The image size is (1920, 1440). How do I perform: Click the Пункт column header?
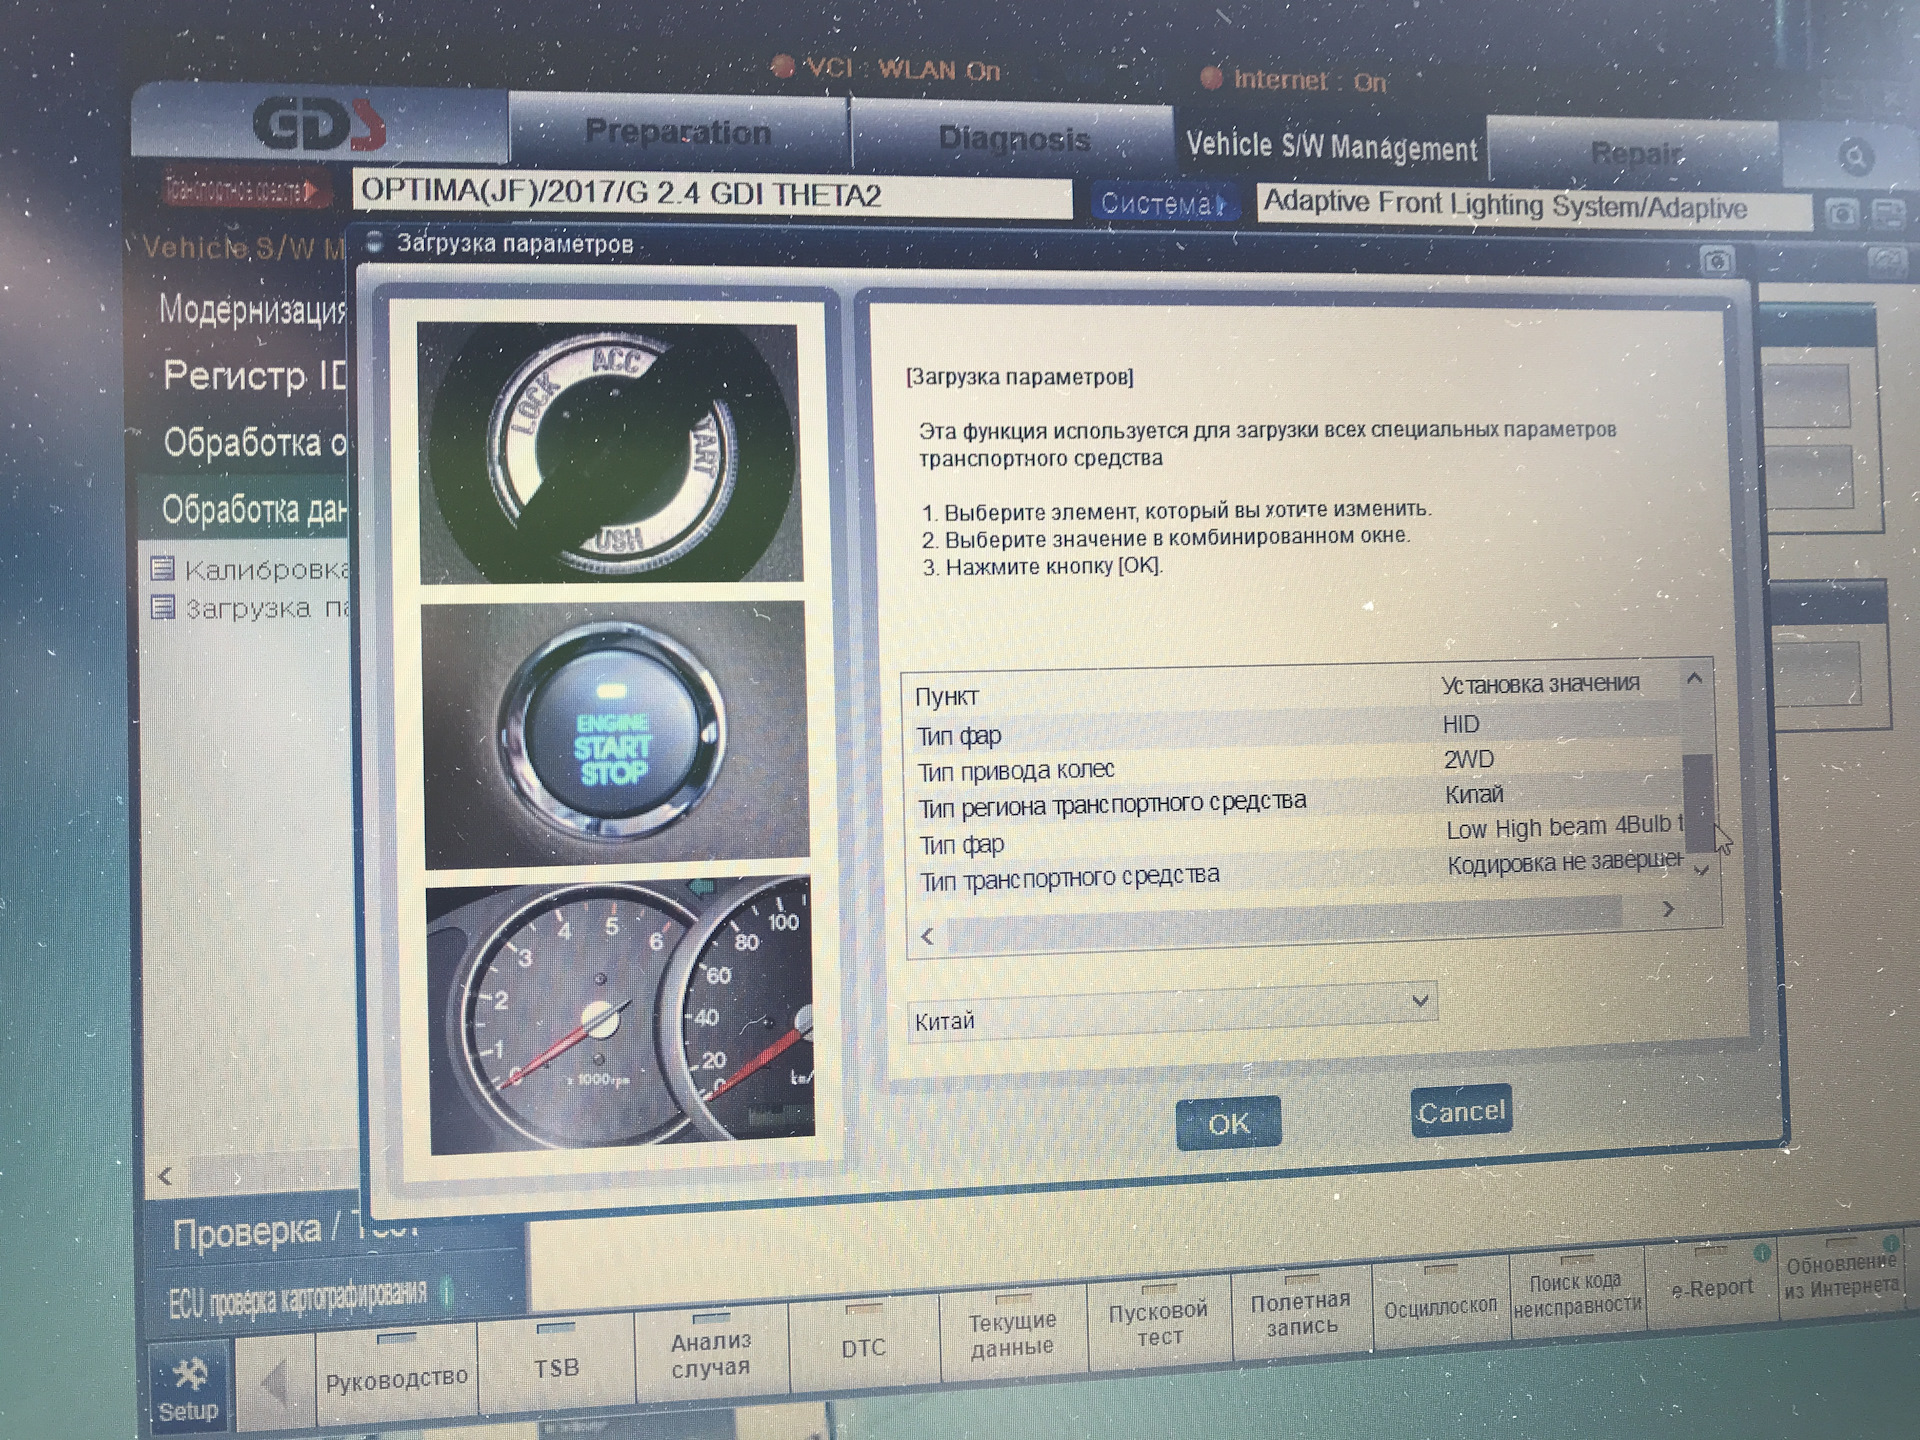[947, 696]
